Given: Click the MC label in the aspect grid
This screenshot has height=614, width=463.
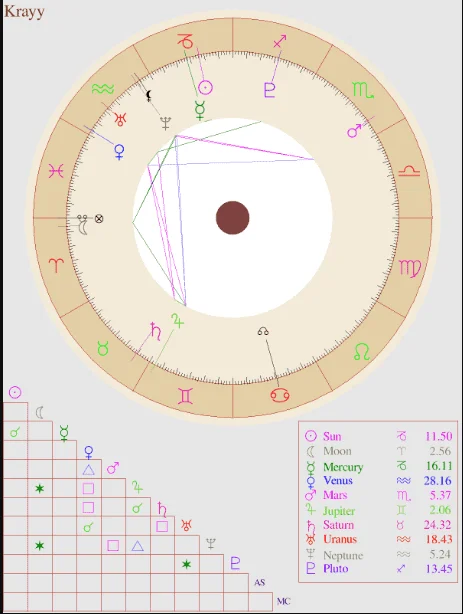Looking at the screenshot, I should (284, 601).
